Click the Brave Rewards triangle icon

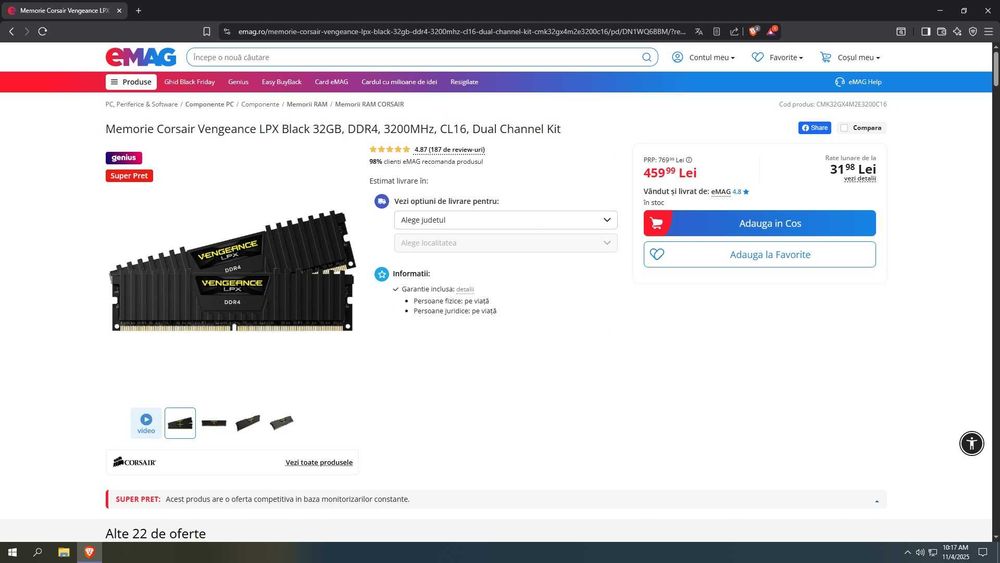click(x=772, y=31)
